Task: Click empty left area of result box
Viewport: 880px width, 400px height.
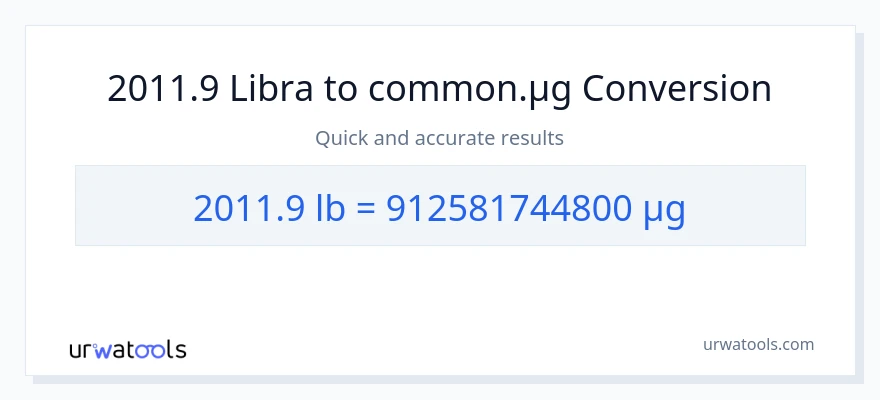Action: coord(130,206)
